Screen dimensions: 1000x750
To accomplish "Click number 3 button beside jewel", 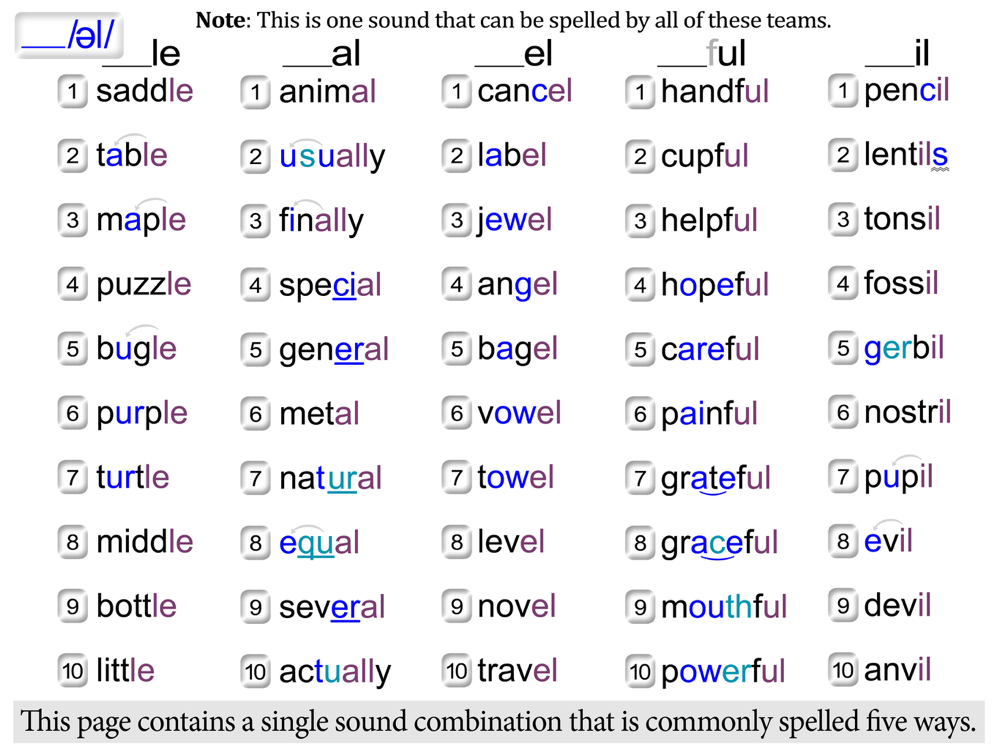I will point(457,220).
